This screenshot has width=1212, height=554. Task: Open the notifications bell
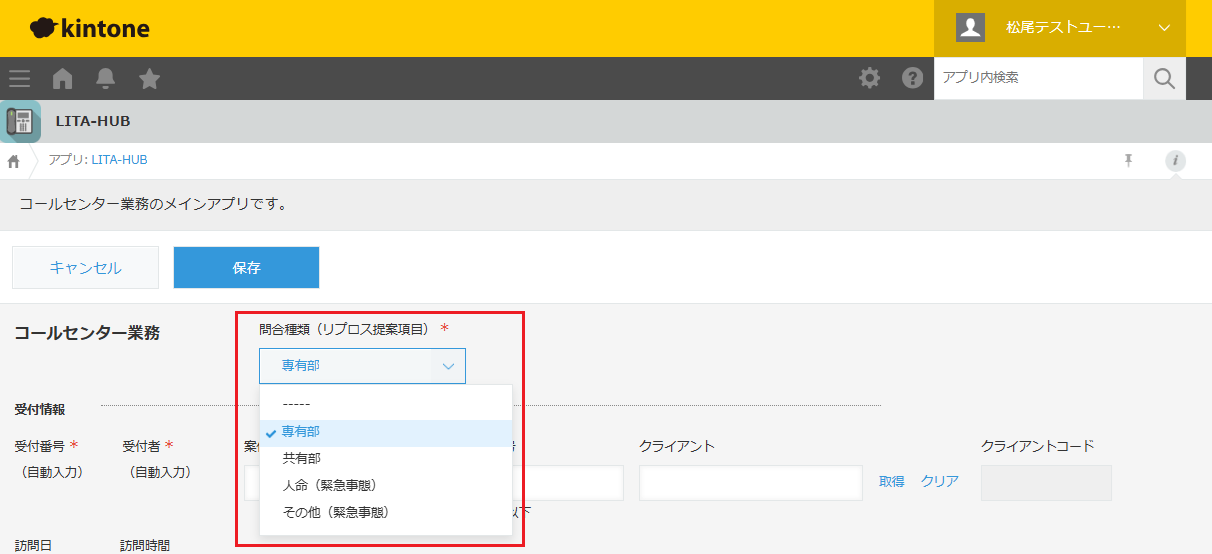coord(105,79)
